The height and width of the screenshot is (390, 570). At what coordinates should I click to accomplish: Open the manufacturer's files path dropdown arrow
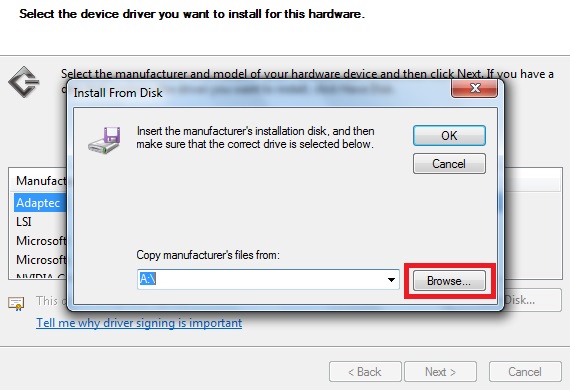pyautogui.click(x=391, y=280)
